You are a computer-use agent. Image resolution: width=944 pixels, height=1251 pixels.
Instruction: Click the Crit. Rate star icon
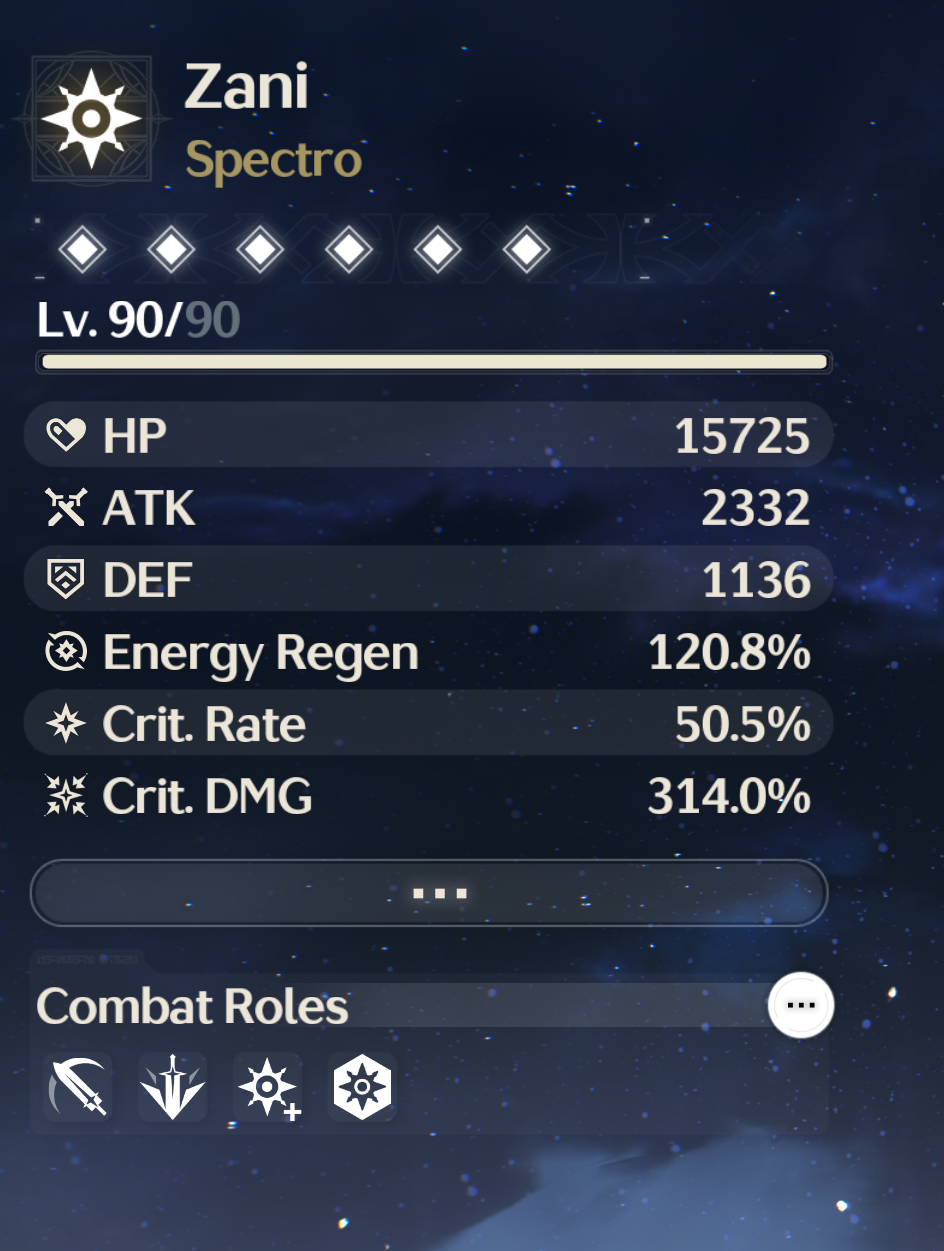tap(66, 724)
